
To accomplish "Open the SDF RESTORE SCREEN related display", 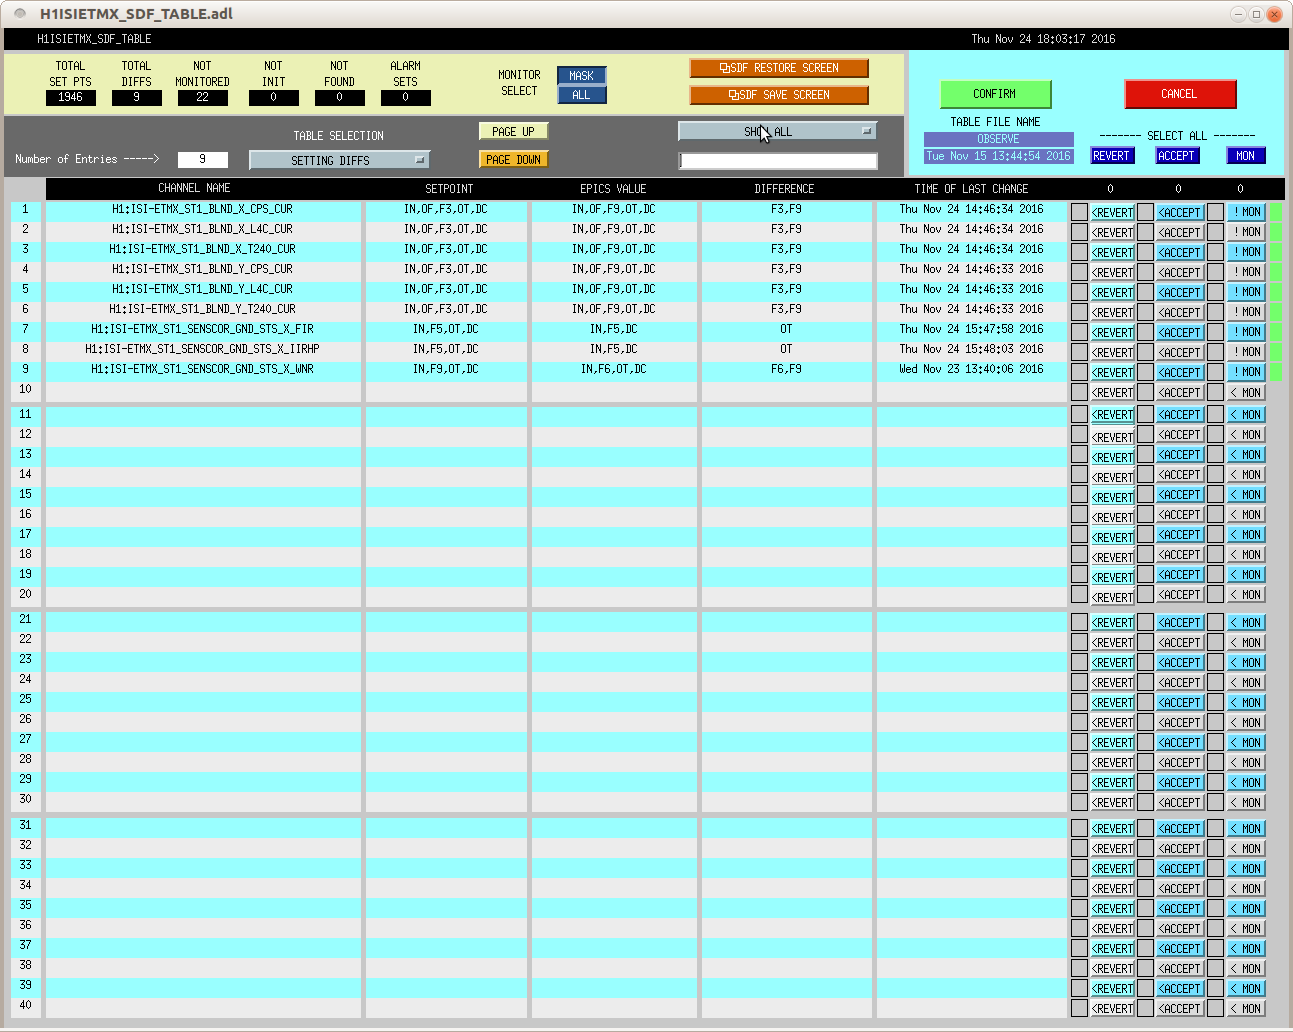I will [x=779, y=68].
